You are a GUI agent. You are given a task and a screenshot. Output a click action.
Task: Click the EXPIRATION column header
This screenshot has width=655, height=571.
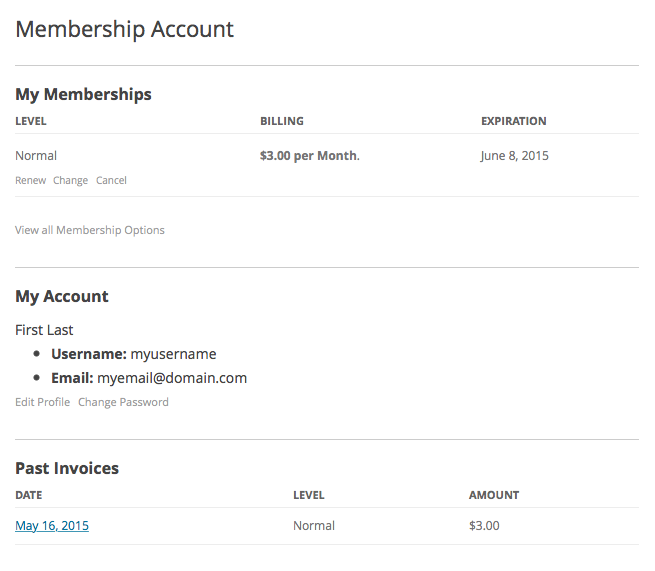pyautogui.click(x=514, y=121)
